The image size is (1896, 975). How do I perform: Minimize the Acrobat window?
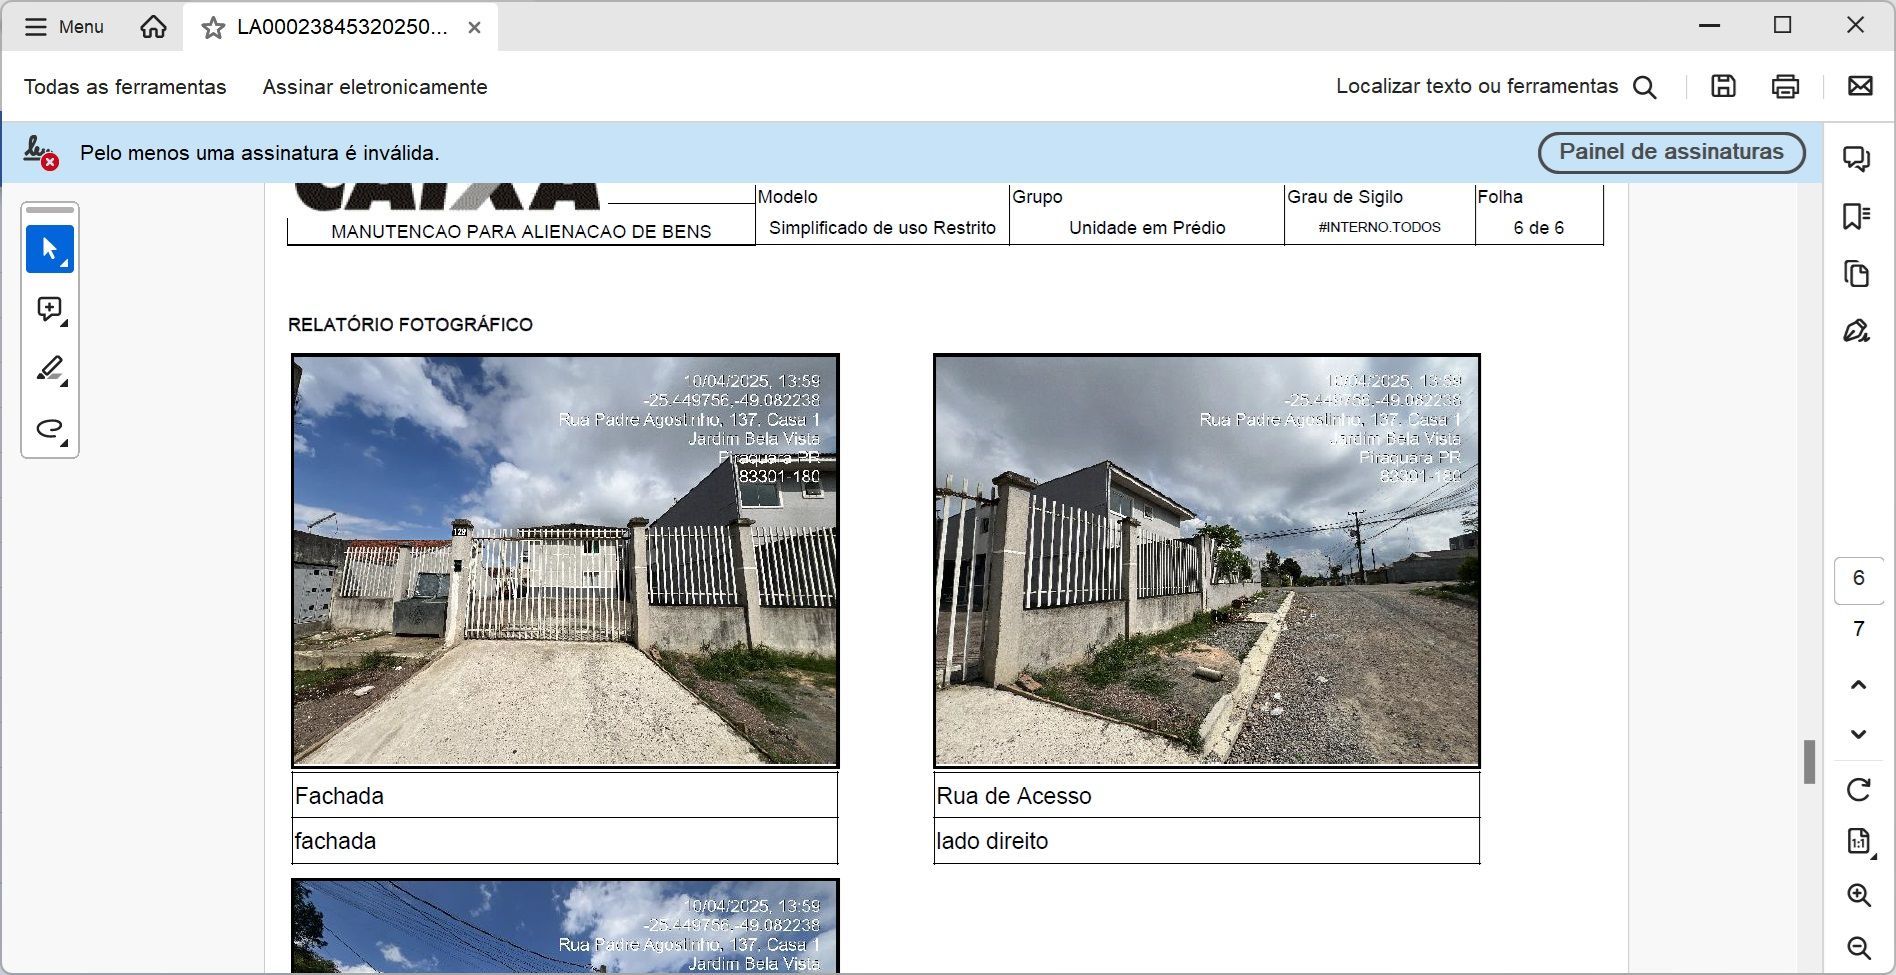point(1709,25)
